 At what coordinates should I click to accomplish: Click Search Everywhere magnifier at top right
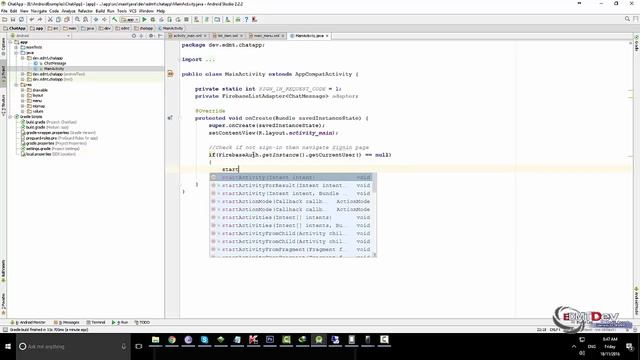tap(627, 19)
